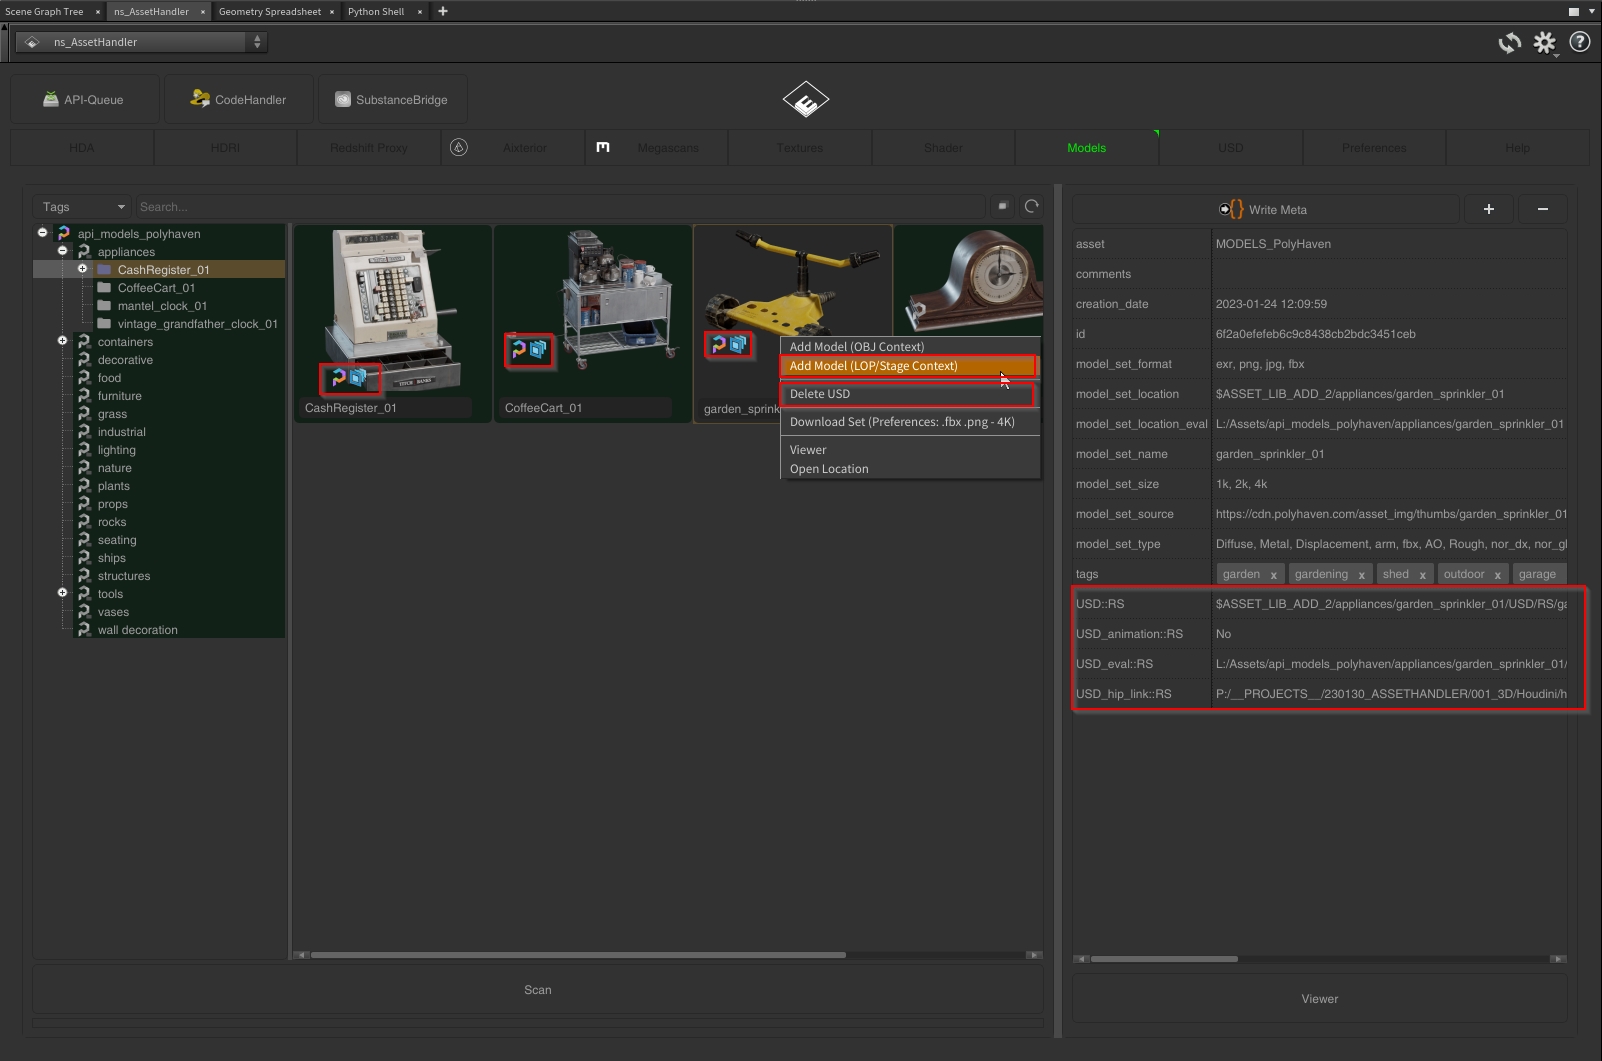Toggle the small square button beside search
Viewport: 1602px width, 1061px height.
1002,206
